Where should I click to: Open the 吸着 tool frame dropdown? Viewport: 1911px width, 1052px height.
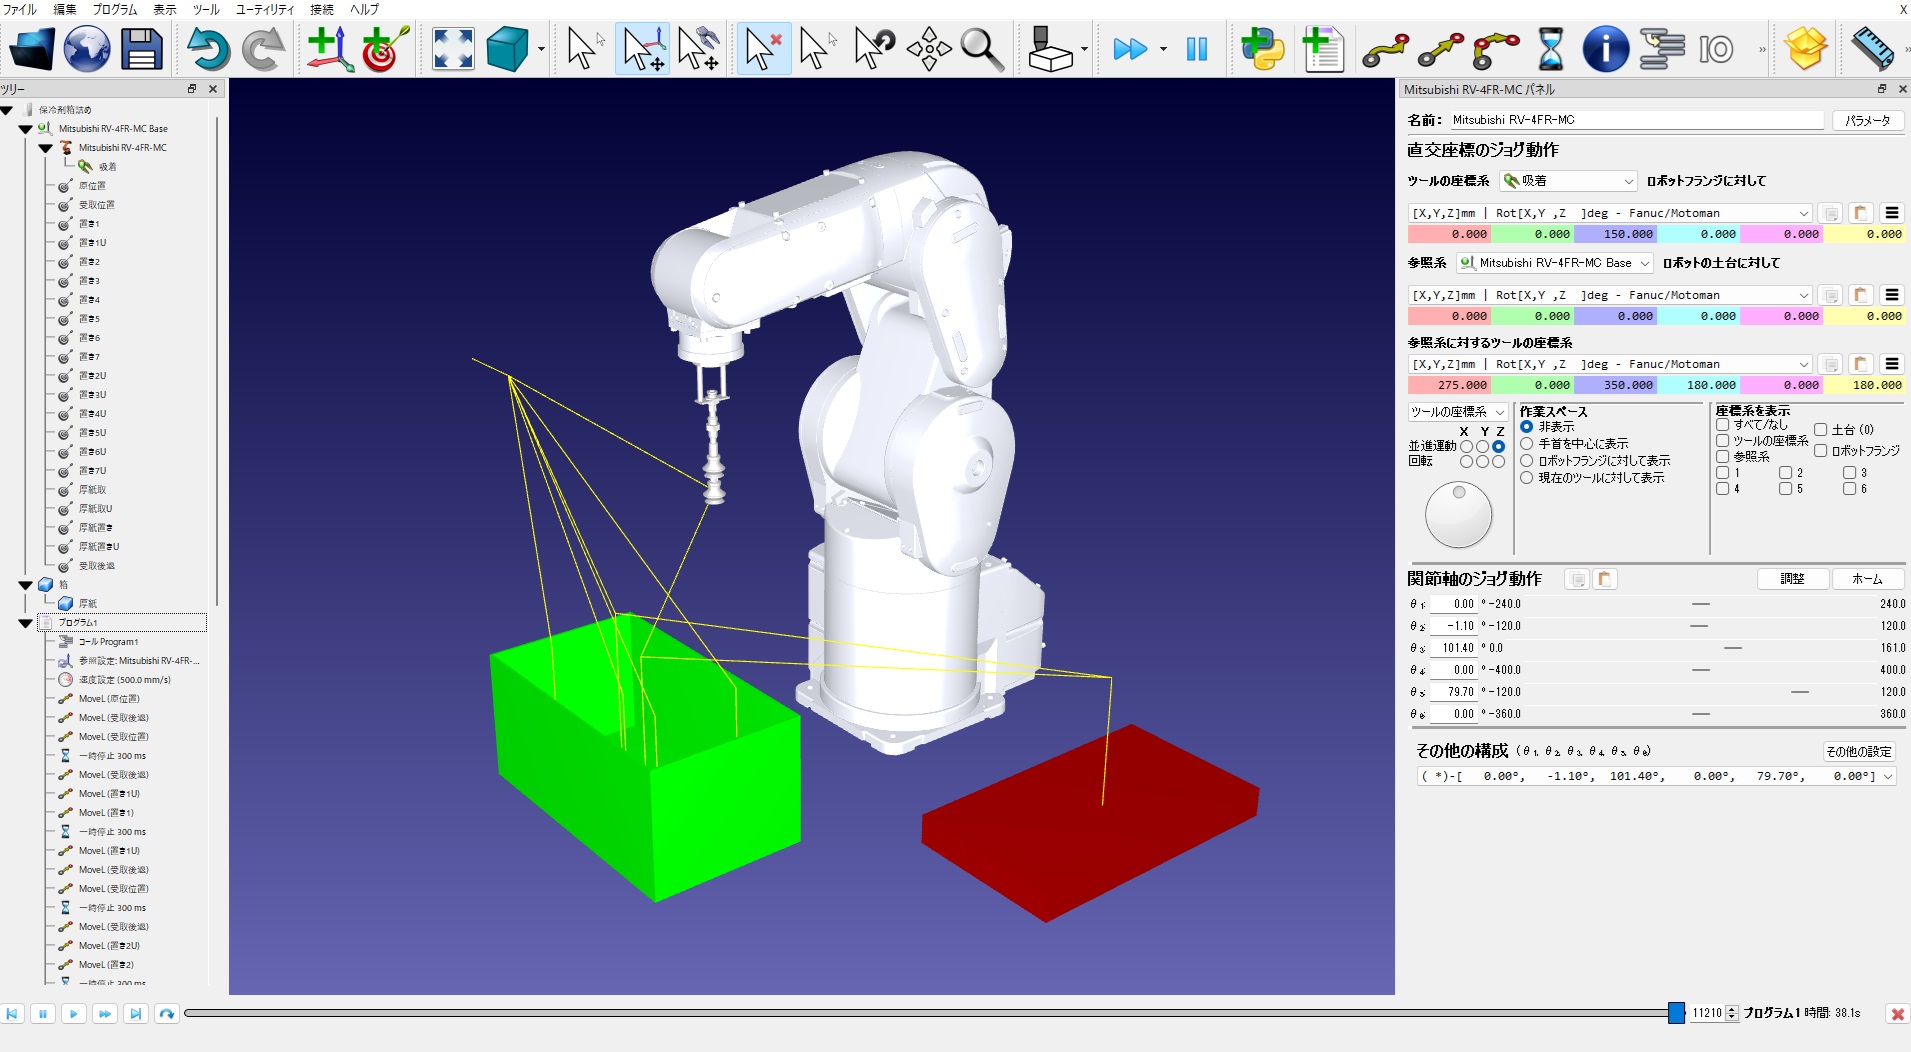click(1569, 181)
